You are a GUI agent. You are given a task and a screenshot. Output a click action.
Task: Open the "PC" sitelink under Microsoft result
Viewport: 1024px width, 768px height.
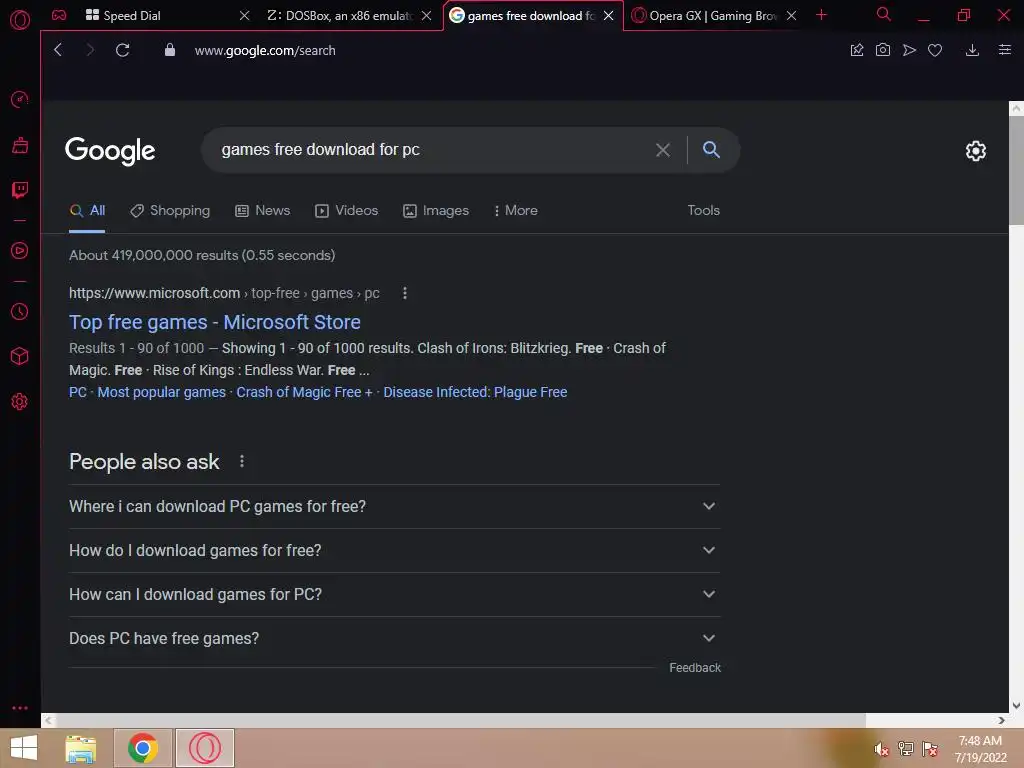pos(78,392)
